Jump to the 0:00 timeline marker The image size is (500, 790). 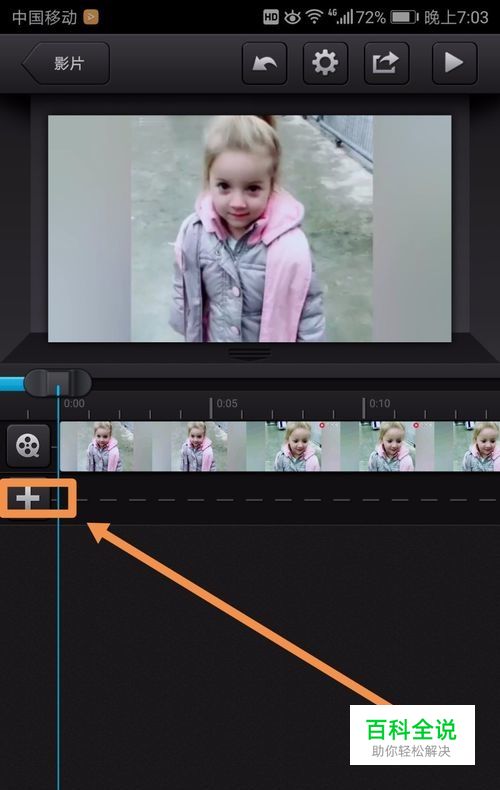pos(74,404)
